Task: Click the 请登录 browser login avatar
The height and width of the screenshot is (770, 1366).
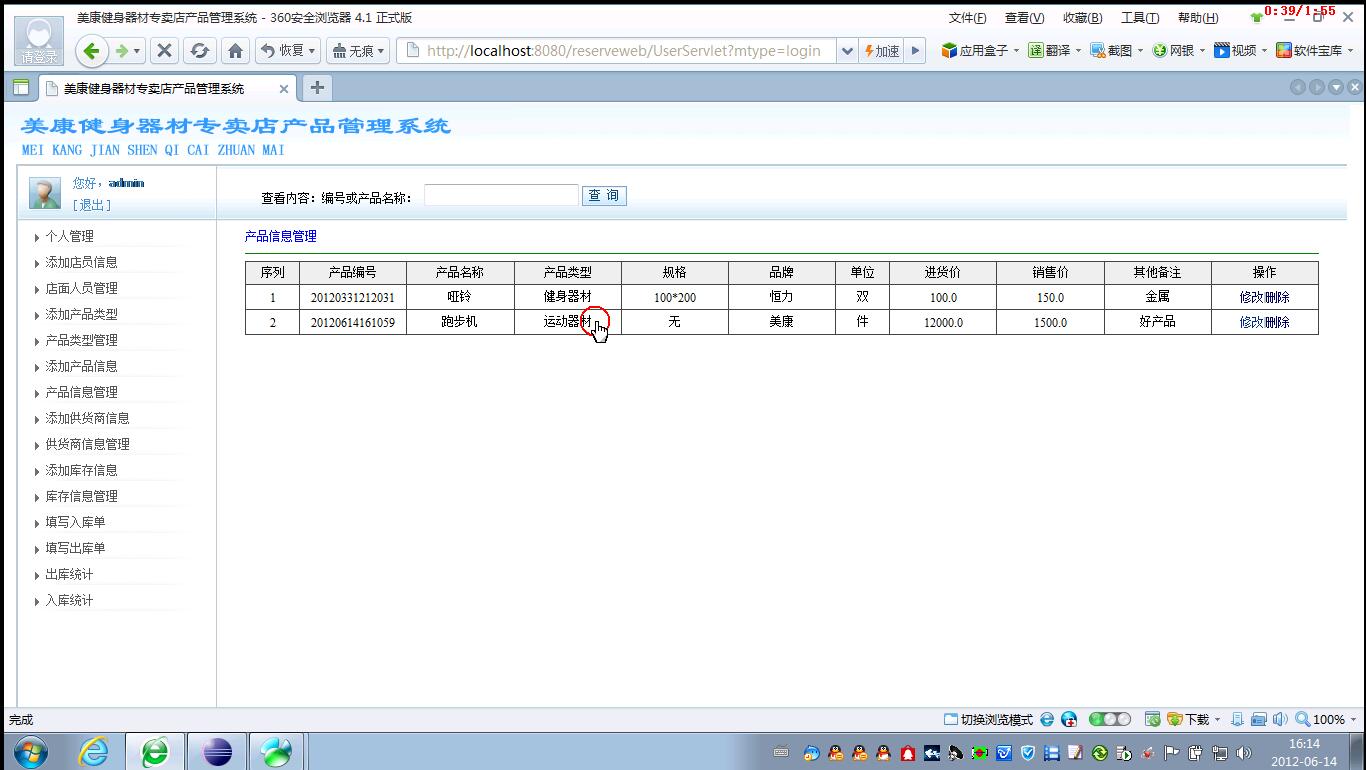Action: click(39, 41)
